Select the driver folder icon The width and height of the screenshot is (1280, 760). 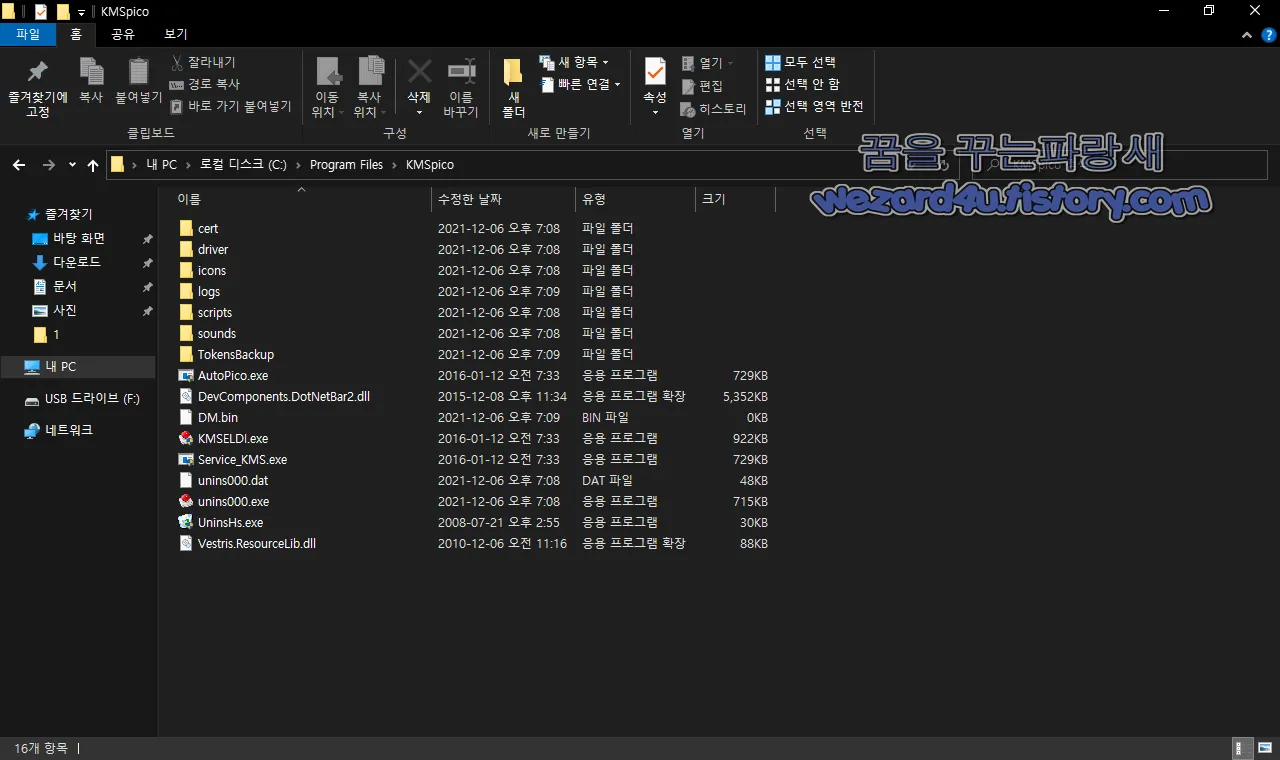pos(186,249)
